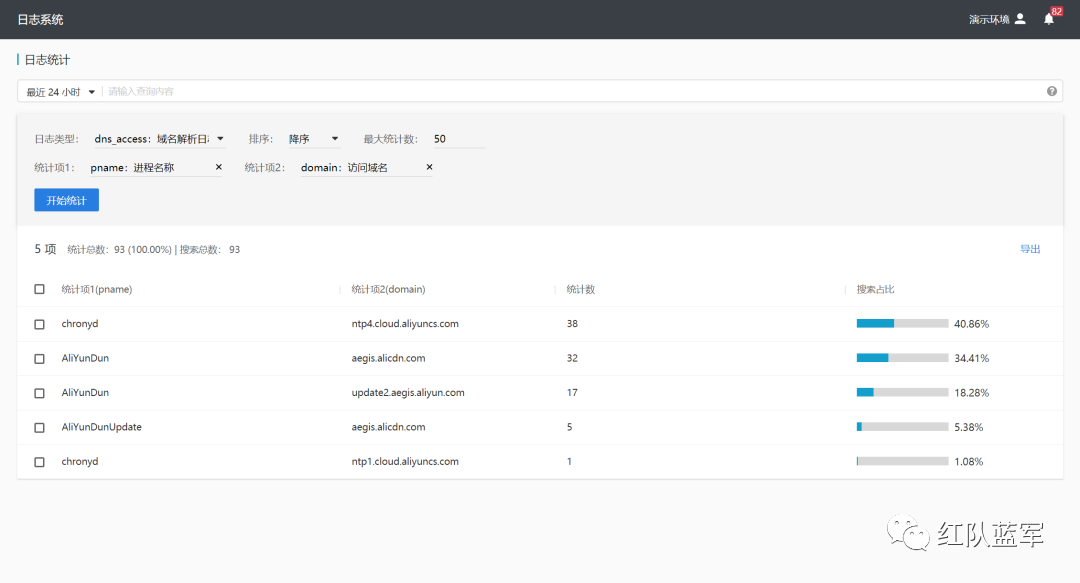
Task: Open the 日志类型 dns_access dropdown
Action: [158, 139]
